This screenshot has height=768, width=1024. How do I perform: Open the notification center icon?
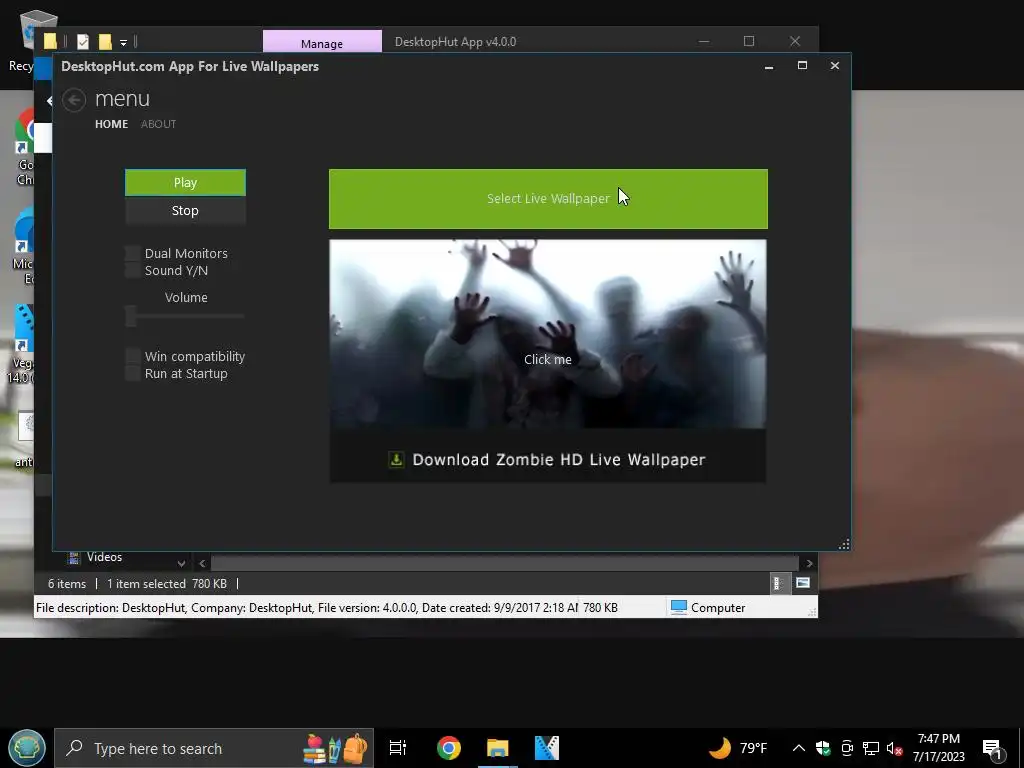click(x=994, y=748)
